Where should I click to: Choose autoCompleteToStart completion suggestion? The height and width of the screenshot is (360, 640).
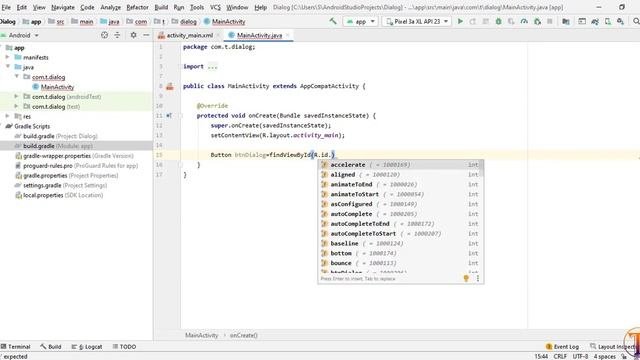click(x=400, y=233)
